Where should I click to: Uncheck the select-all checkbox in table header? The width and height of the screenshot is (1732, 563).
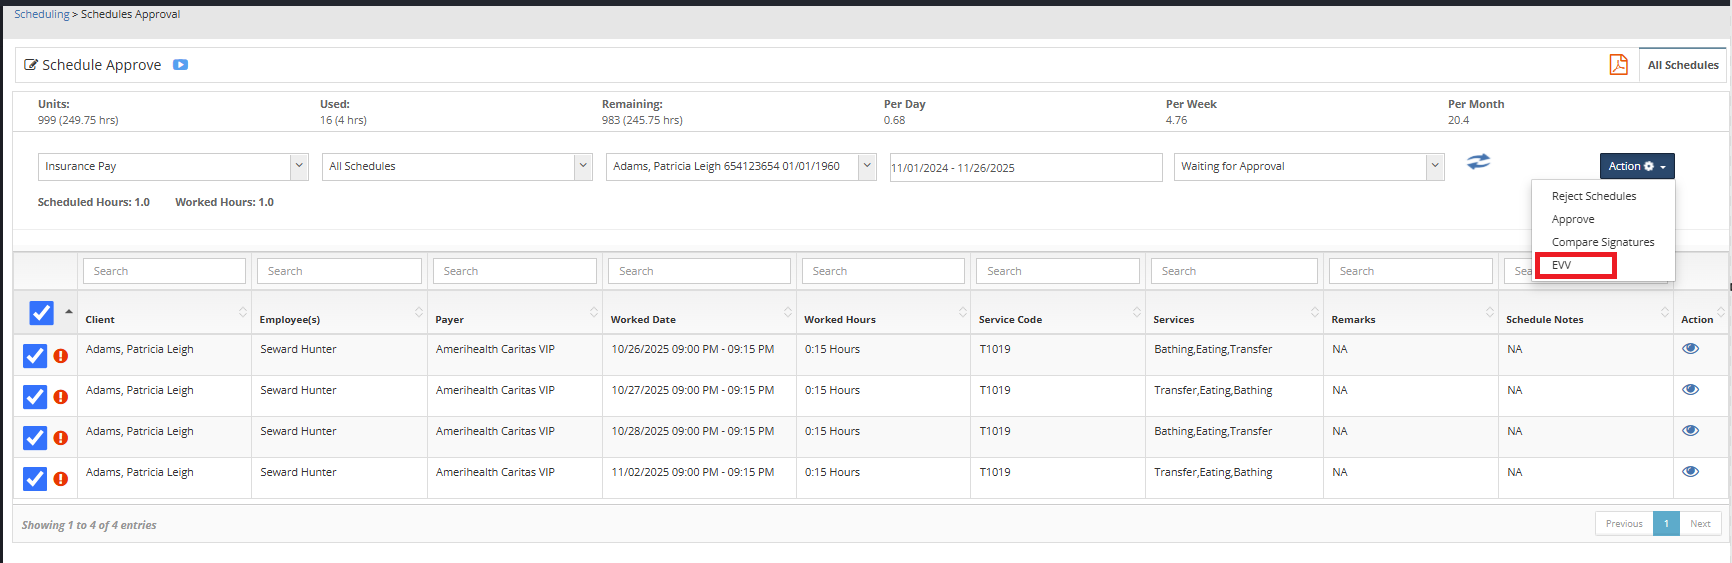coord(41,313)
